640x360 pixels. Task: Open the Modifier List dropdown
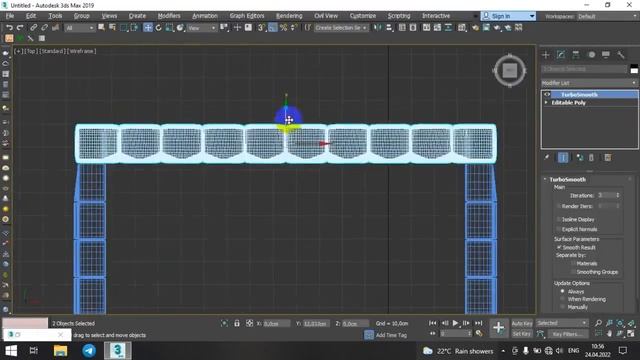(590, 83)
